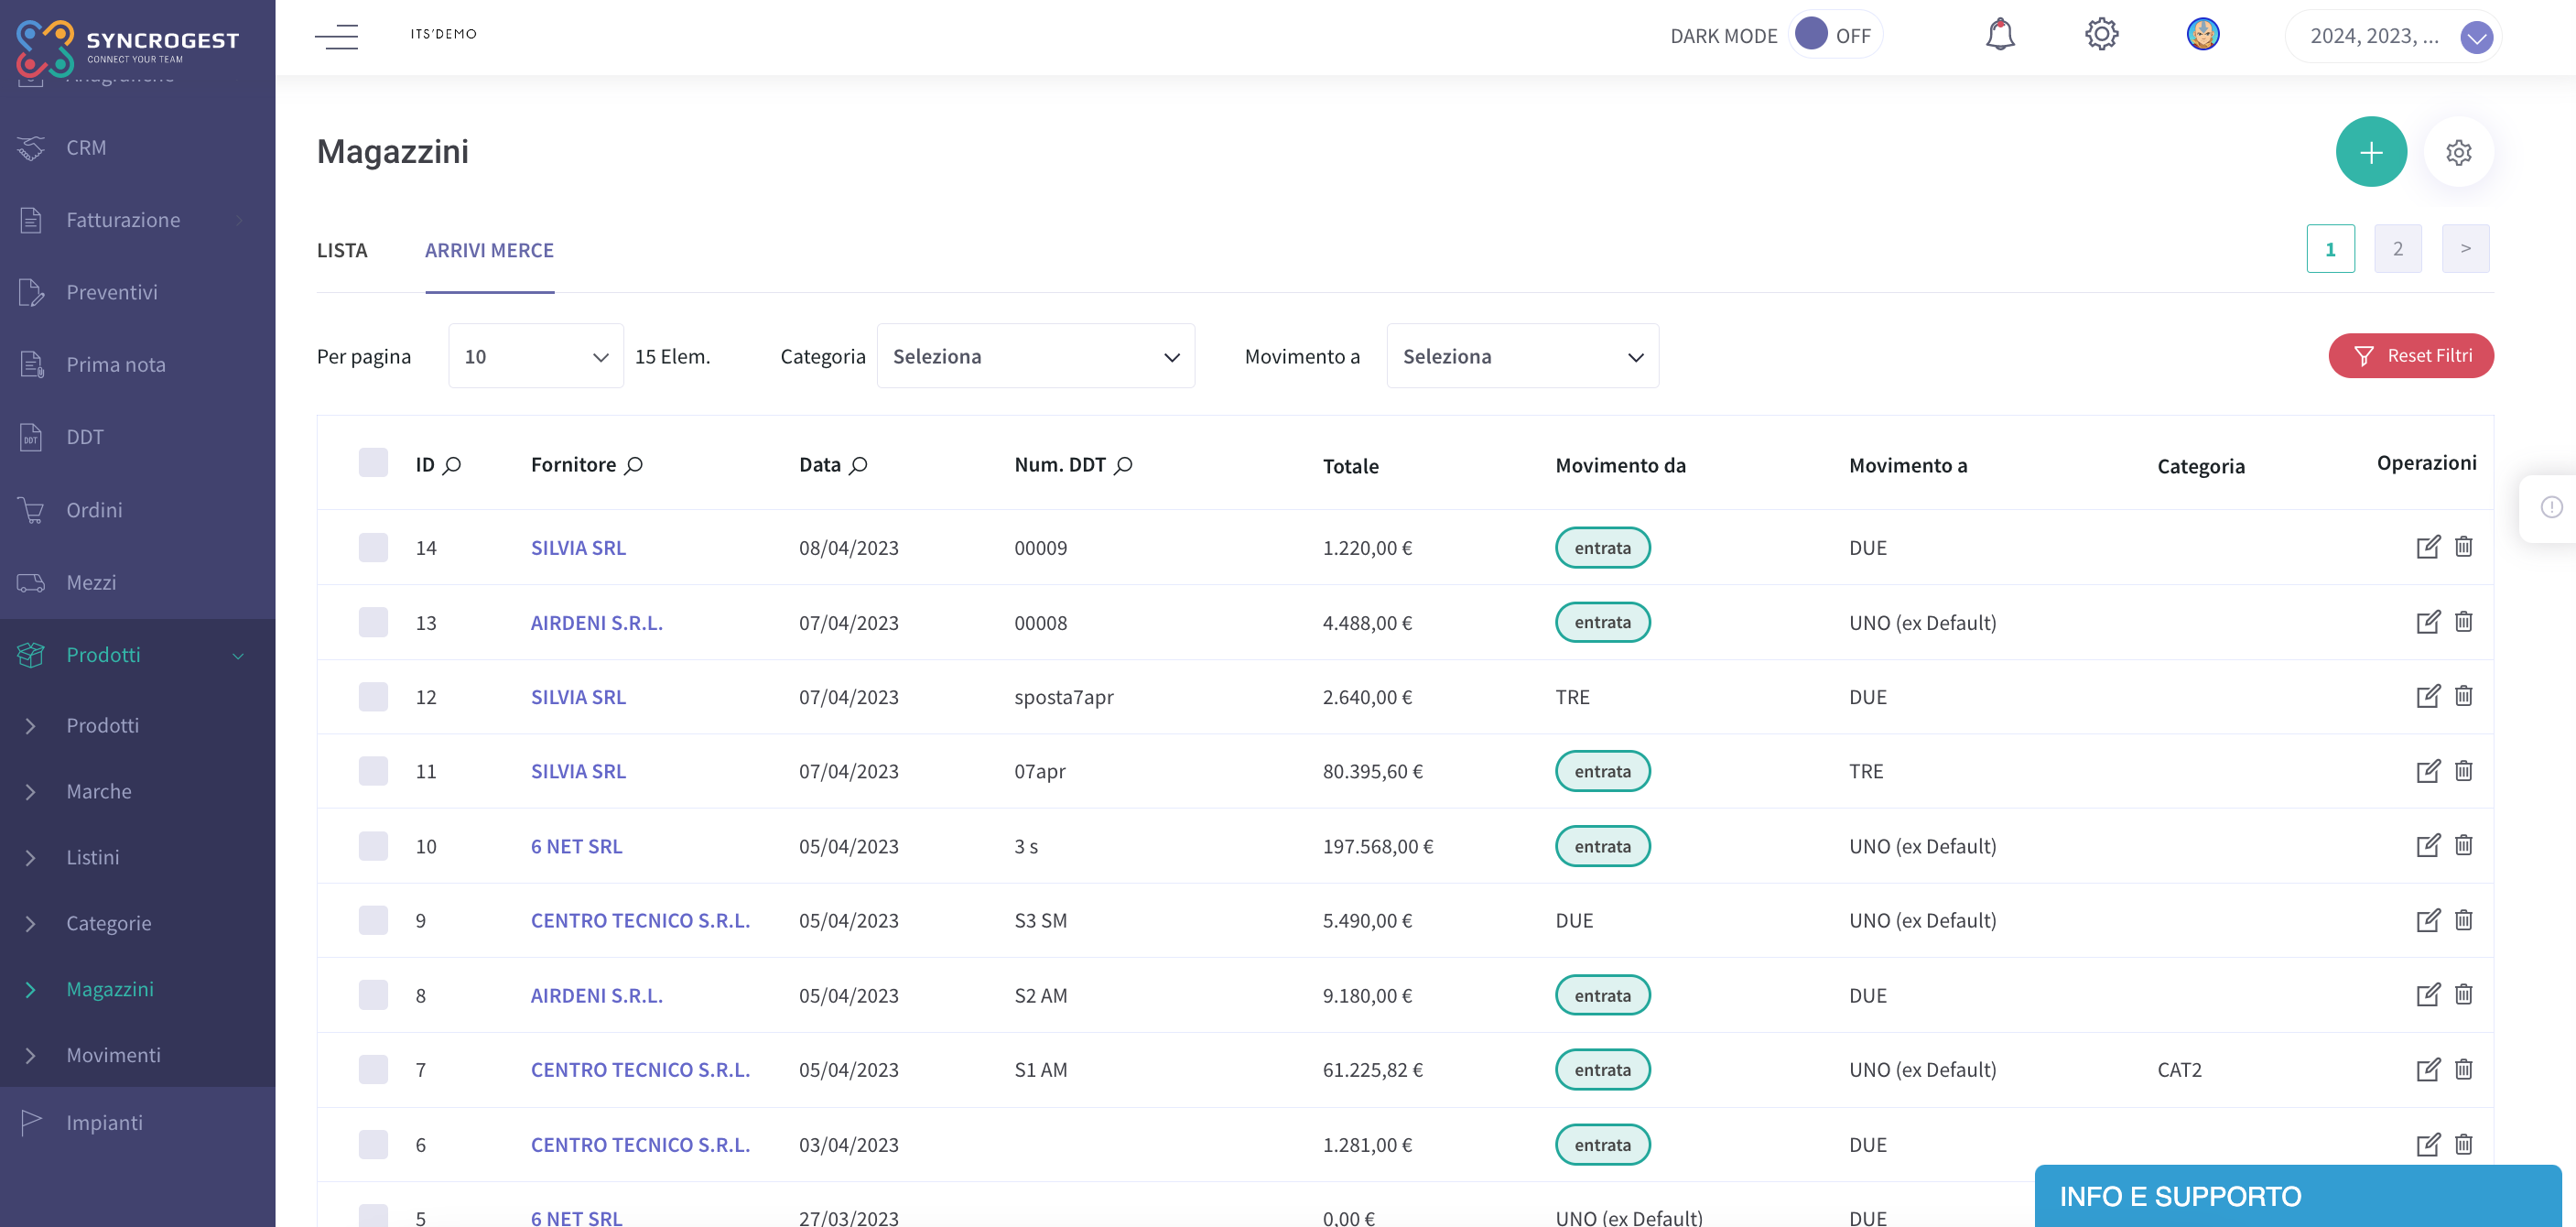2576x1227 pixels.
Task: Switch to the ARRIVI MERCE tab
Action: tap(489, 250)
